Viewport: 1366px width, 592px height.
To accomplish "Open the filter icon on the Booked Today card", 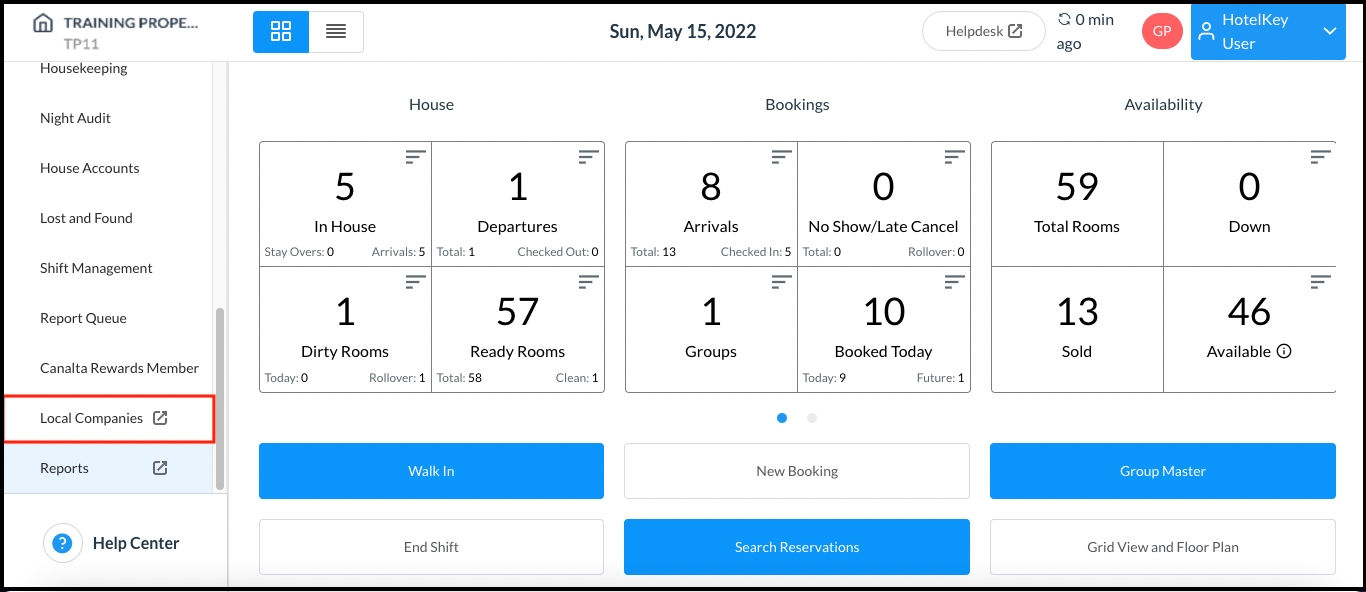I will click(x=953, y=281).
